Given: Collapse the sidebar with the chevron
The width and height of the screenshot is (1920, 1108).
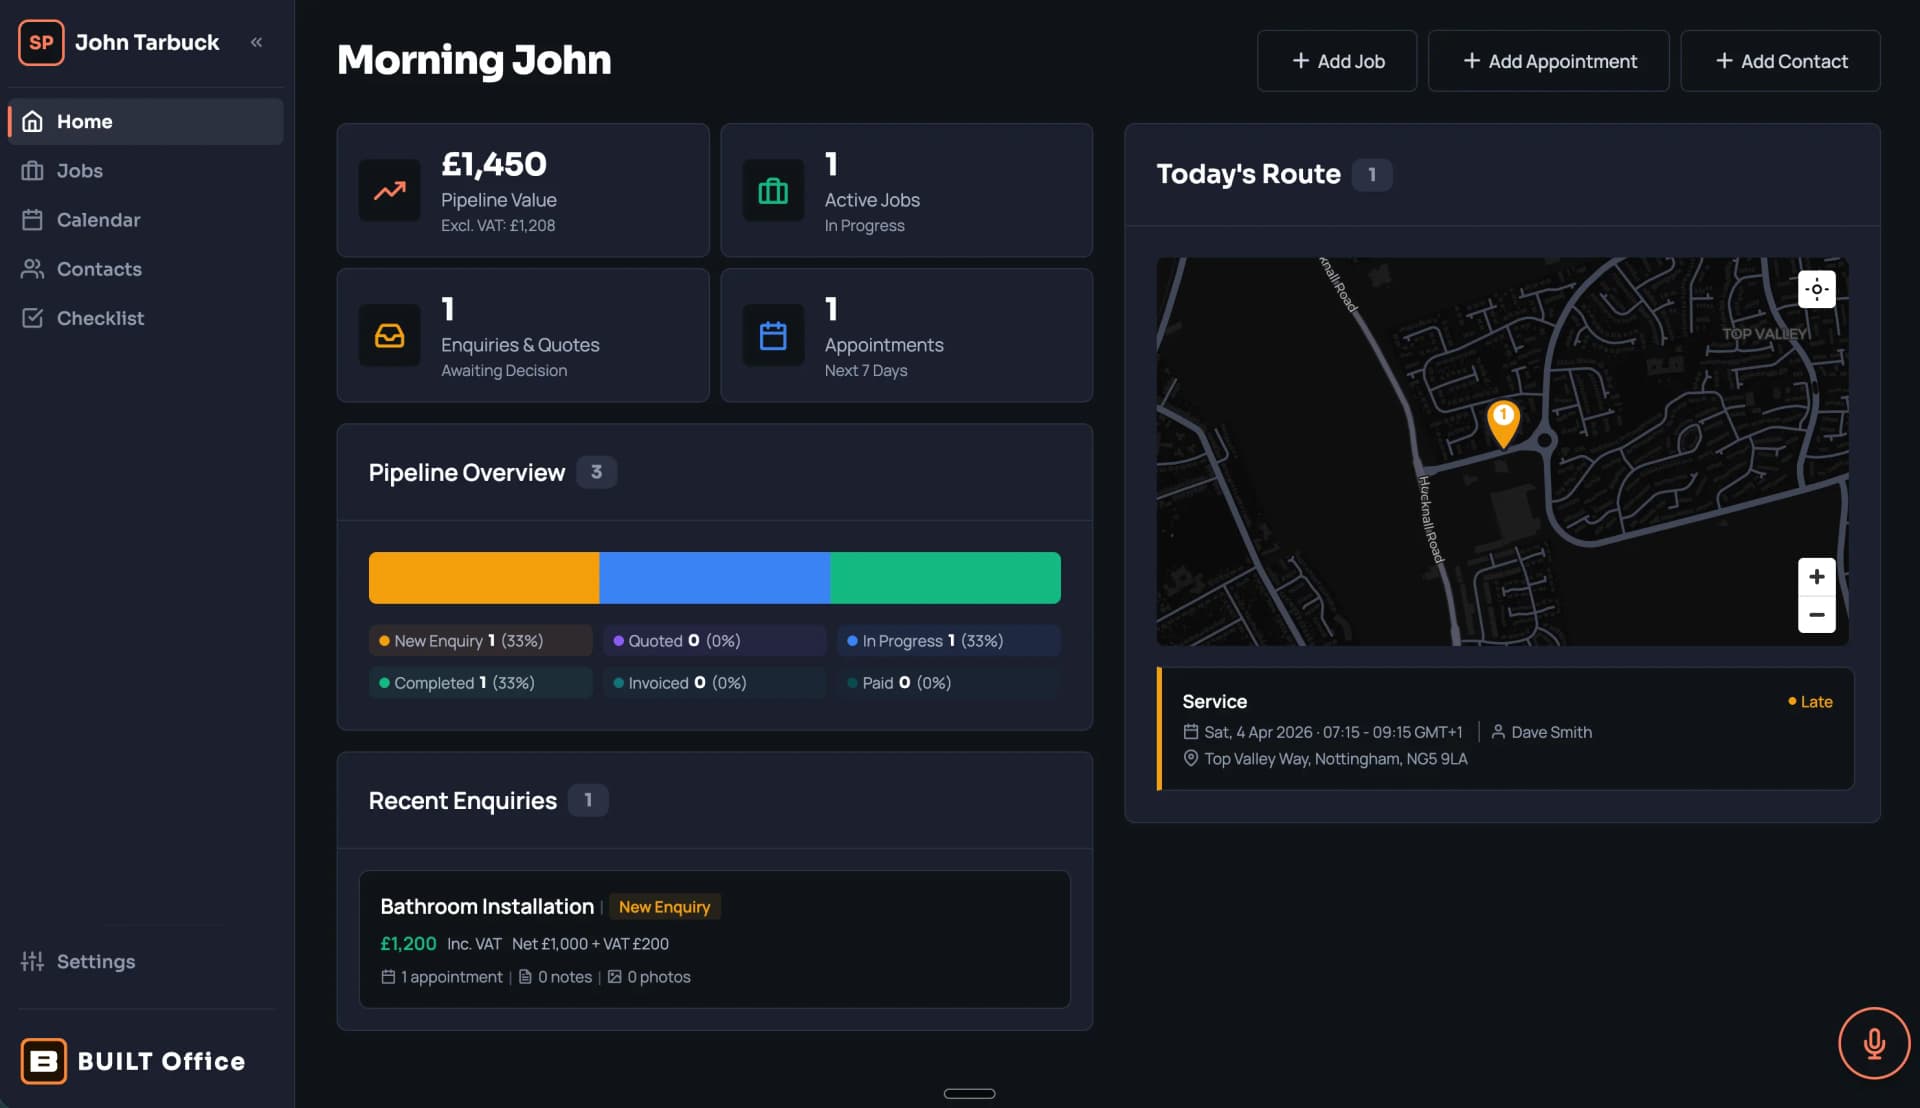Looking at the screenshot, I should pos(257,42).
